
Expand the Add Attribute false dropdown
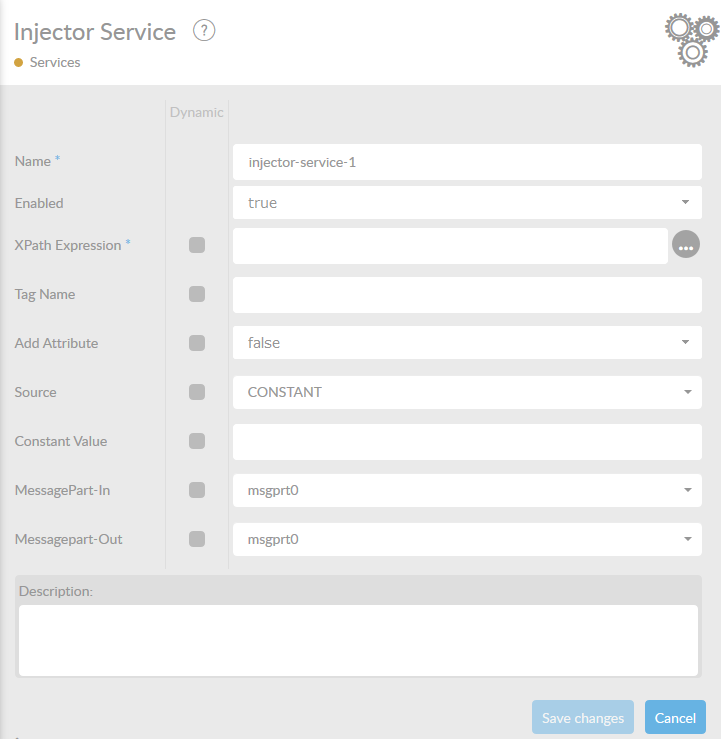click(x=467, y=343)
